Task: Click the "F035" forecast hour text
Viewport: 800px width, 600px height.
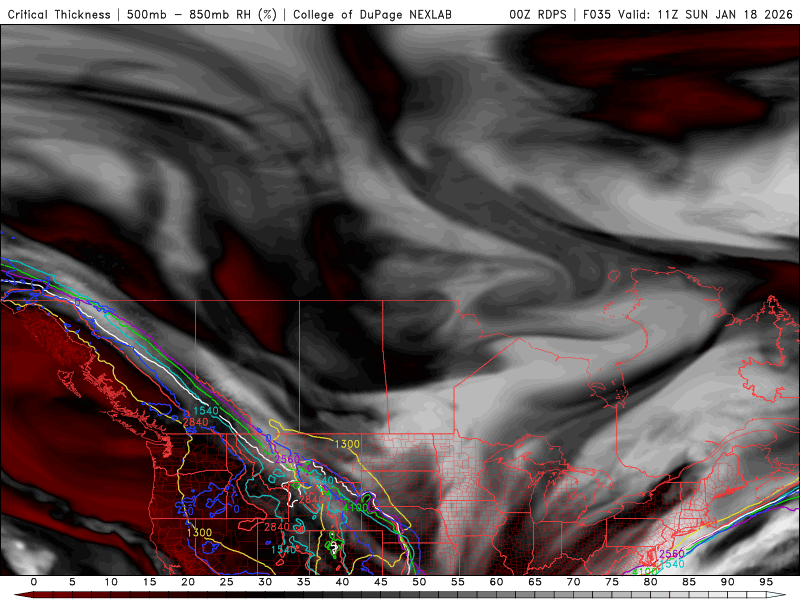Action: (x=597, y=14)
